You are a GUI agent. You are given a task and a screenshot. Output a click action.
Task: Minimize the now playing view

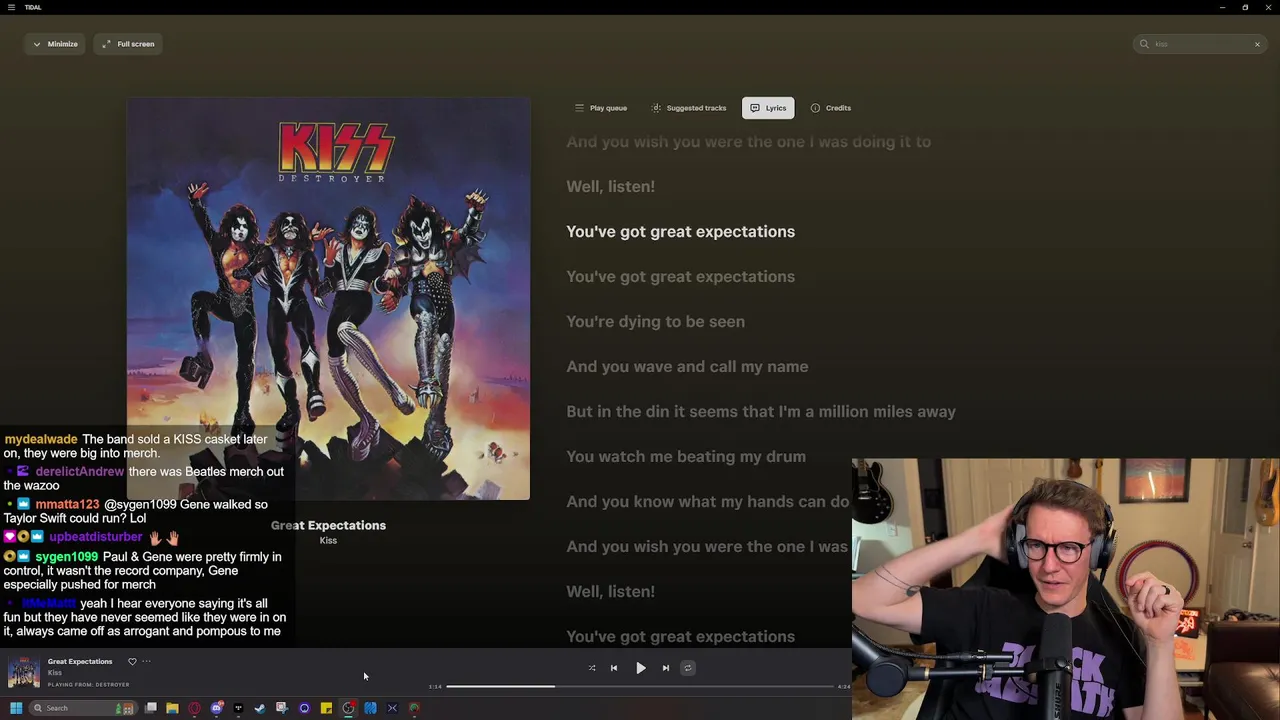click(x=55, y=44)
